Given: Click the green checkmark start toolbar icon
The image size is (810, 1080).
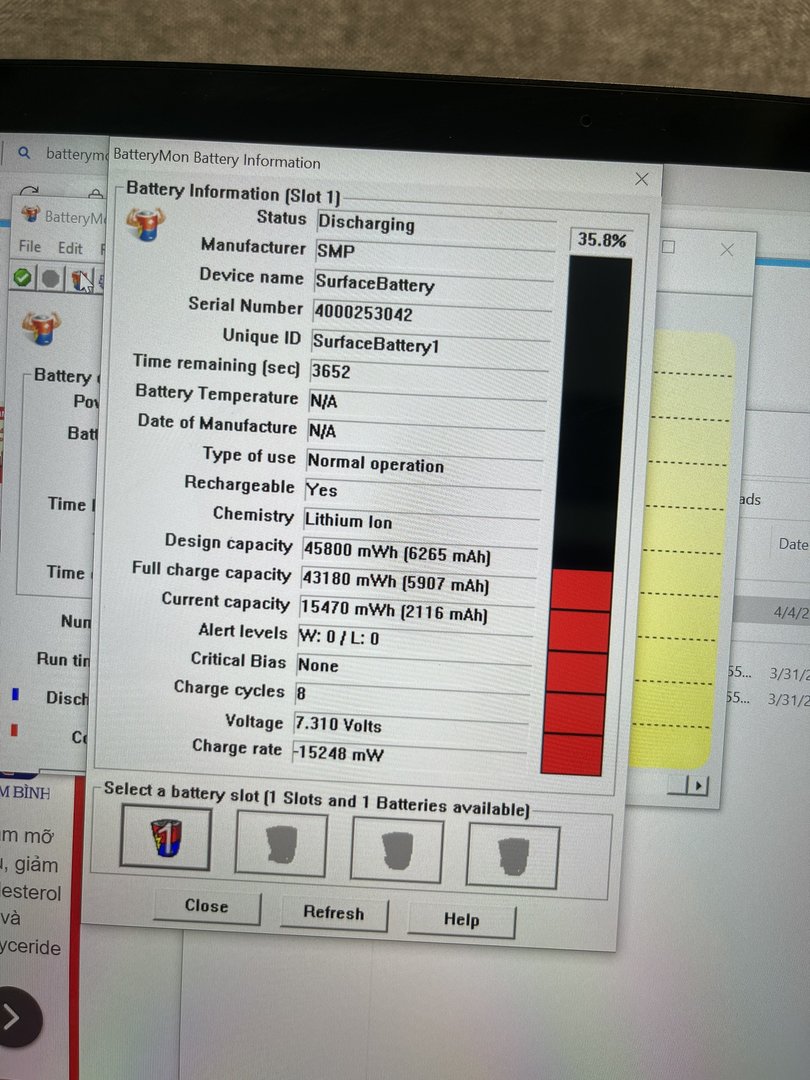Looking at the screenshot, I should (22, 277).
